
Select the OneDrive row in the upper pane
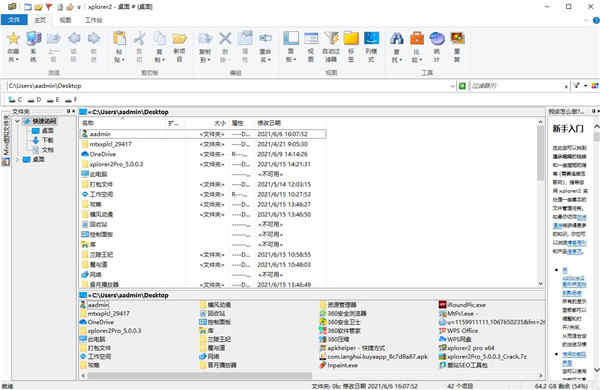point(203,154)
